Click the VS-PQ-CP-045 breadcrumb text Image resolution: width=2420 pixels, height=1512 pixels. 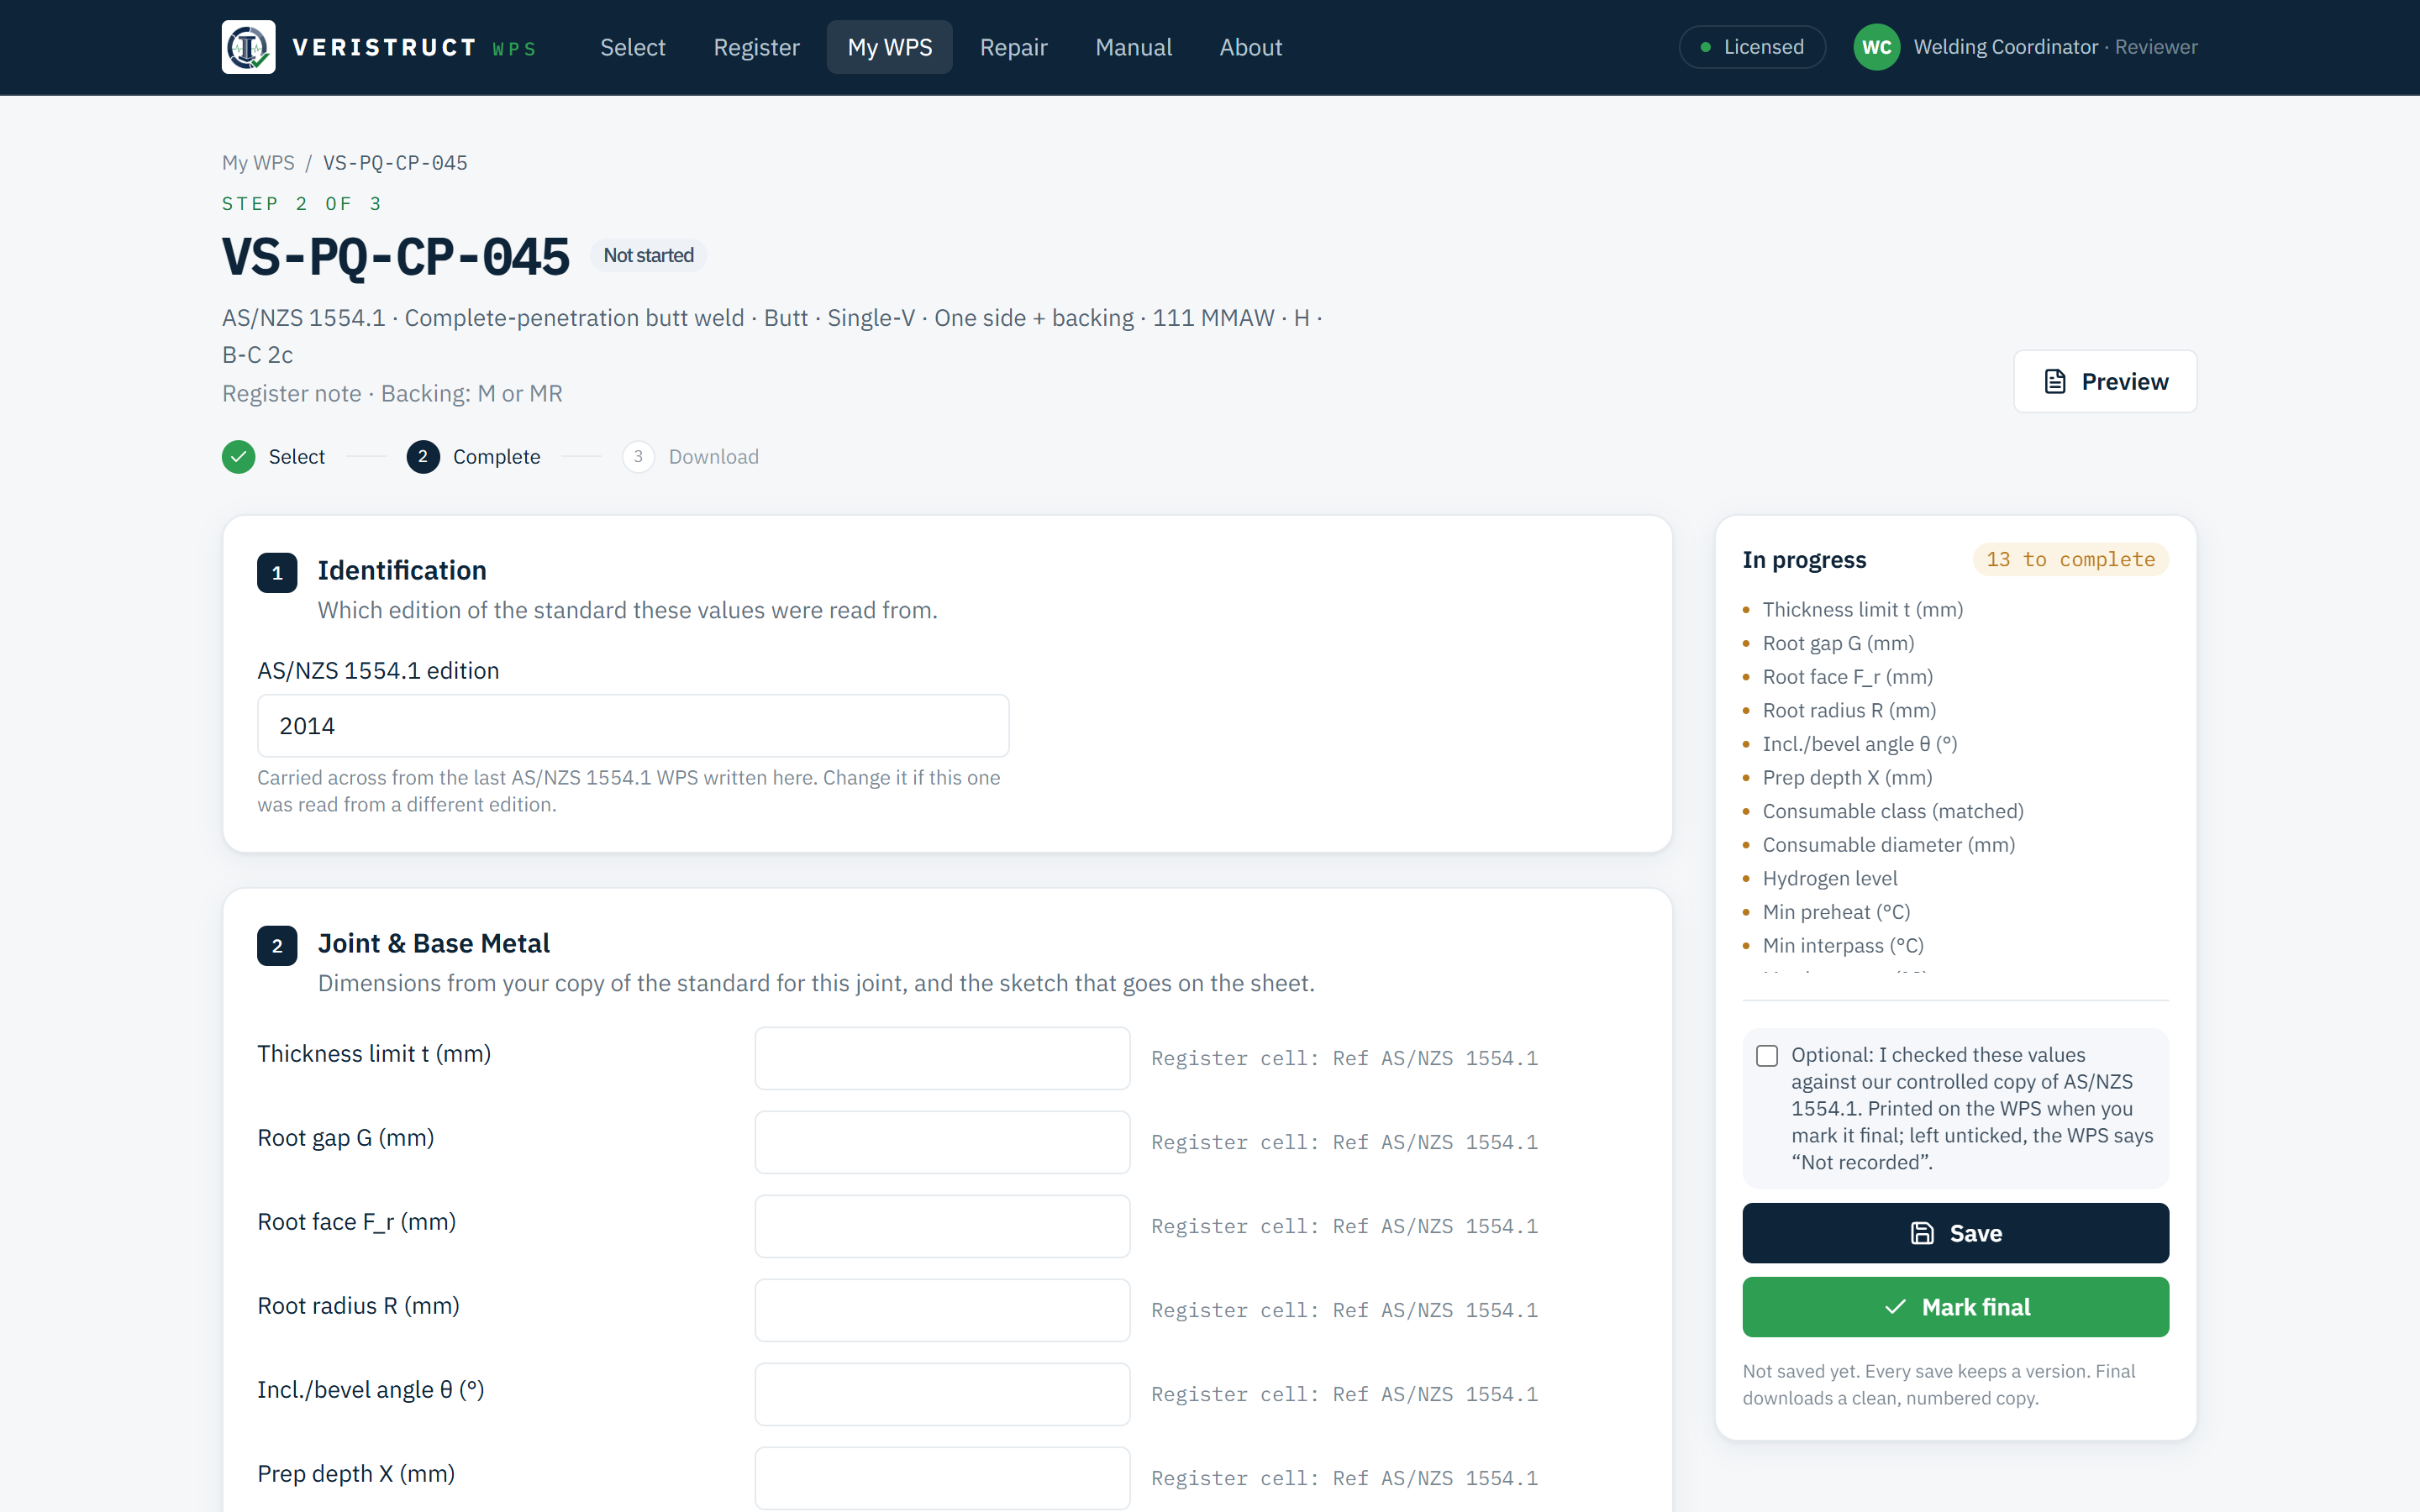tap(395, 163)
